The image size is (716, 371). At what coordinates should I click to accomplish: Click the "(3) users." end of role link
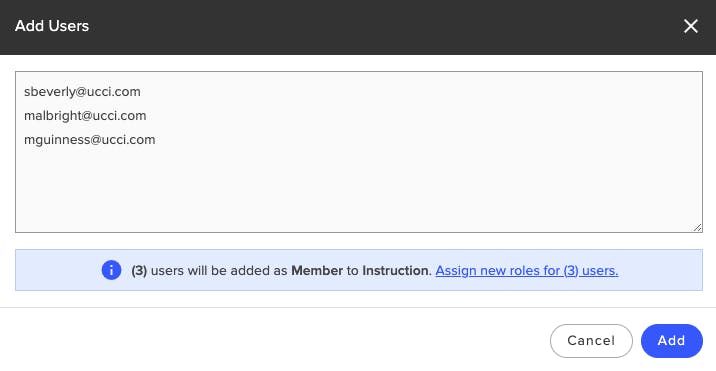[590, 270]
